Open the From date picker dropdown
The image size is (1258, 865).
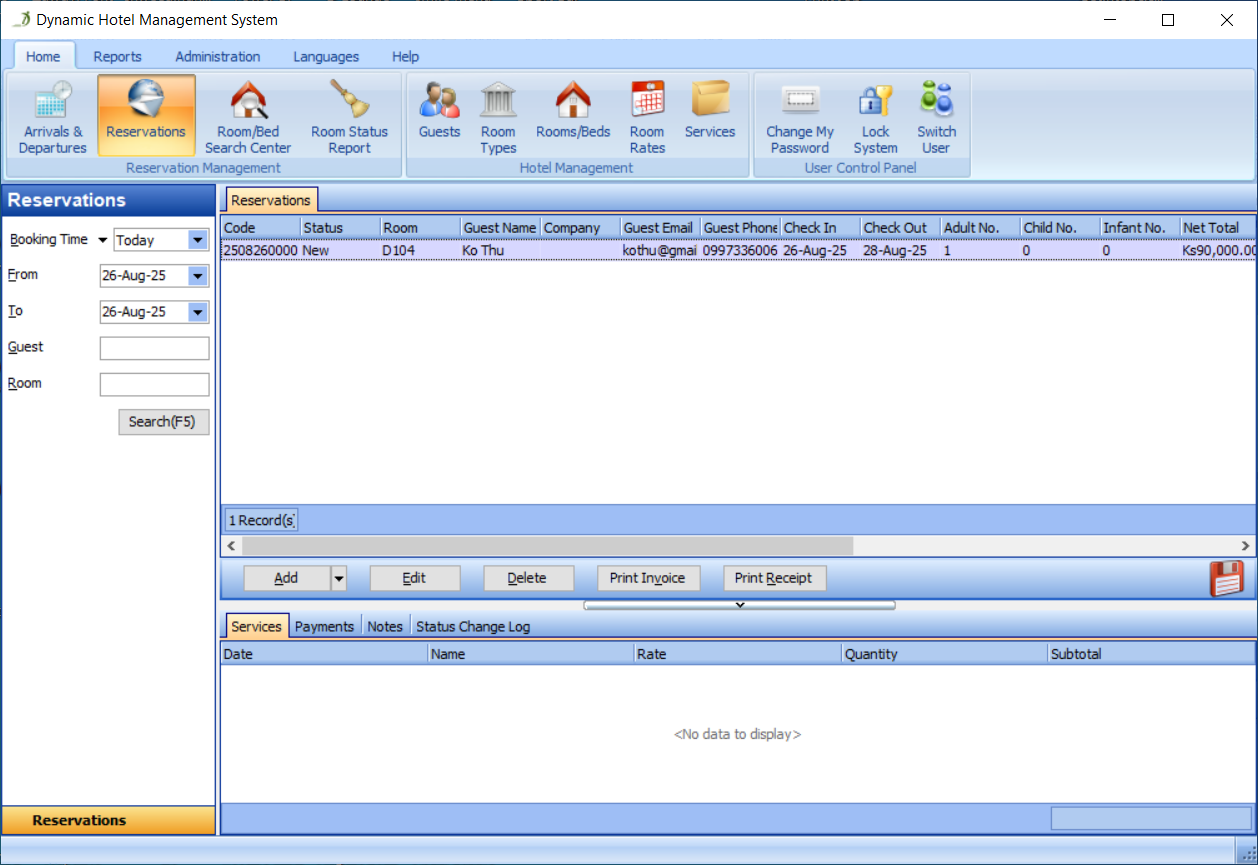(198, 276)
